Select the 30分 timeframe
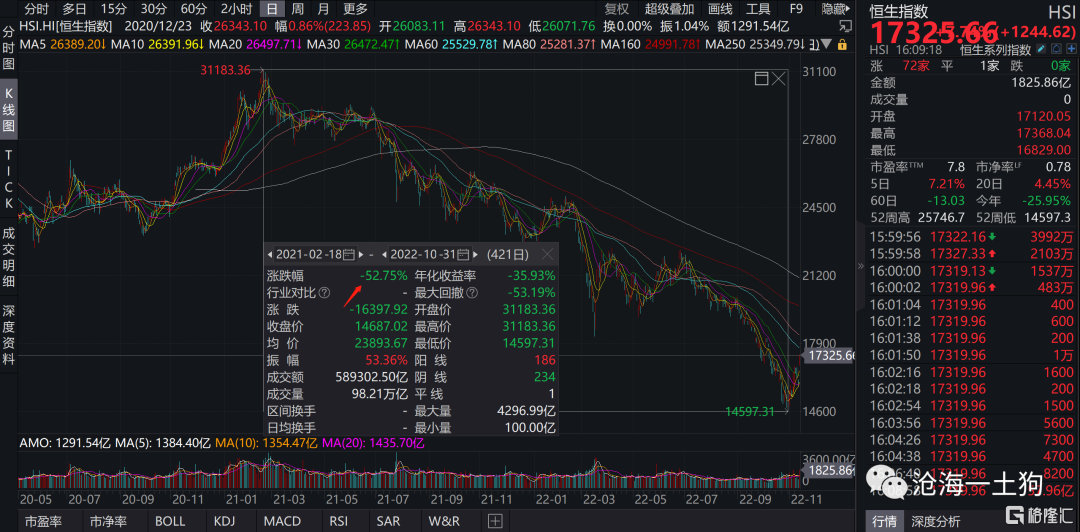1080x532 pixels. click(x=153, y=9)
